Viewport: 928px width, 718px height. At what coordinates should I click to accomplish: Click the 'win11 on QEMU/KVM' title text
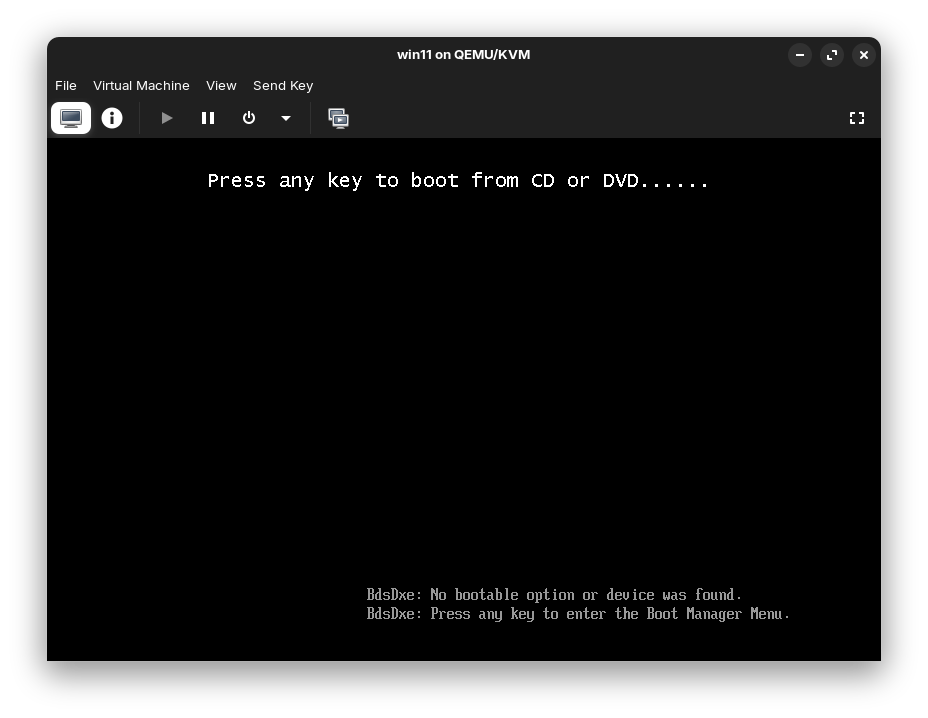click(463, 54)
